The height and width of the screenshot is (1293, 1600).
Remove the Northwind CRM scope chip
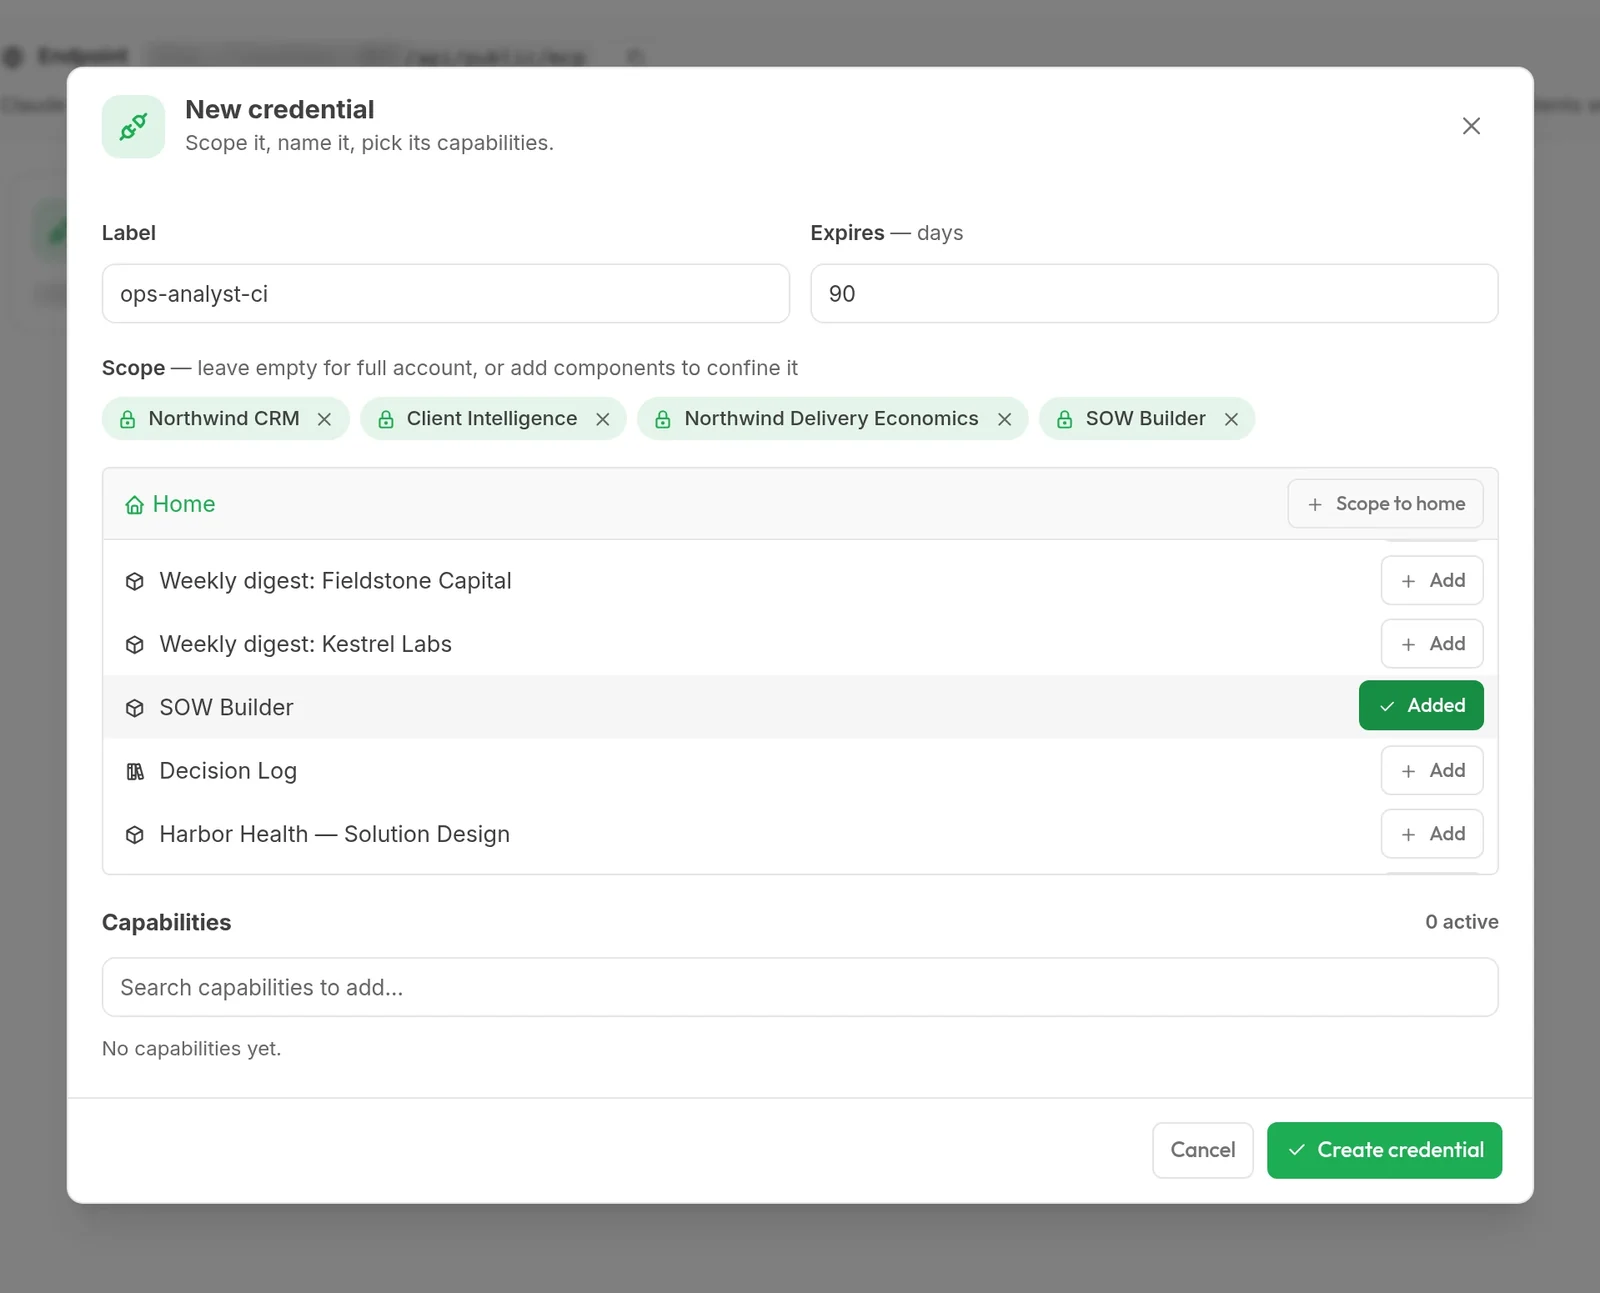point(324,419)
